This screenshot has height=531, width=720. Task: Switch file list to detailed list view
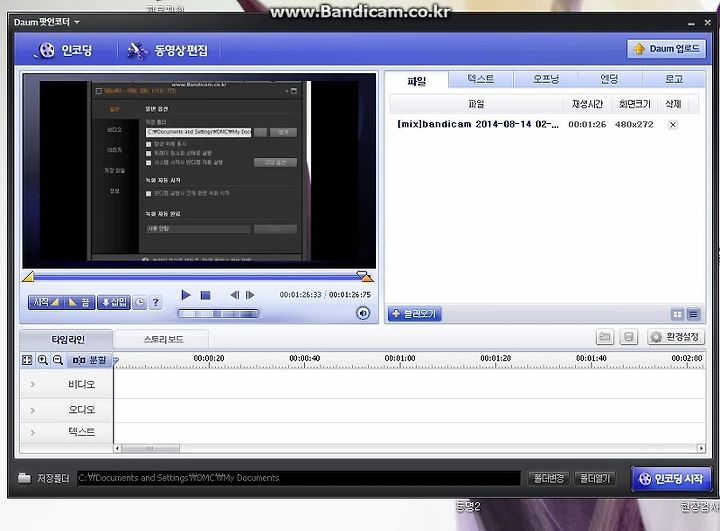693,314
